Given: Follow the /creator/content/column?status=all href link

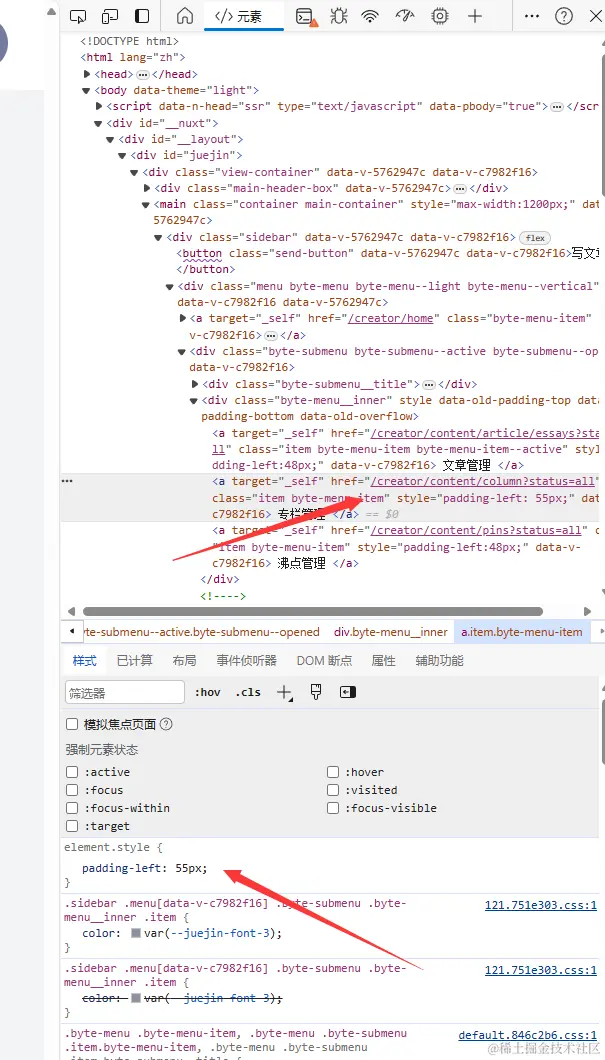Looking at the screenshot, I should 483,481.
